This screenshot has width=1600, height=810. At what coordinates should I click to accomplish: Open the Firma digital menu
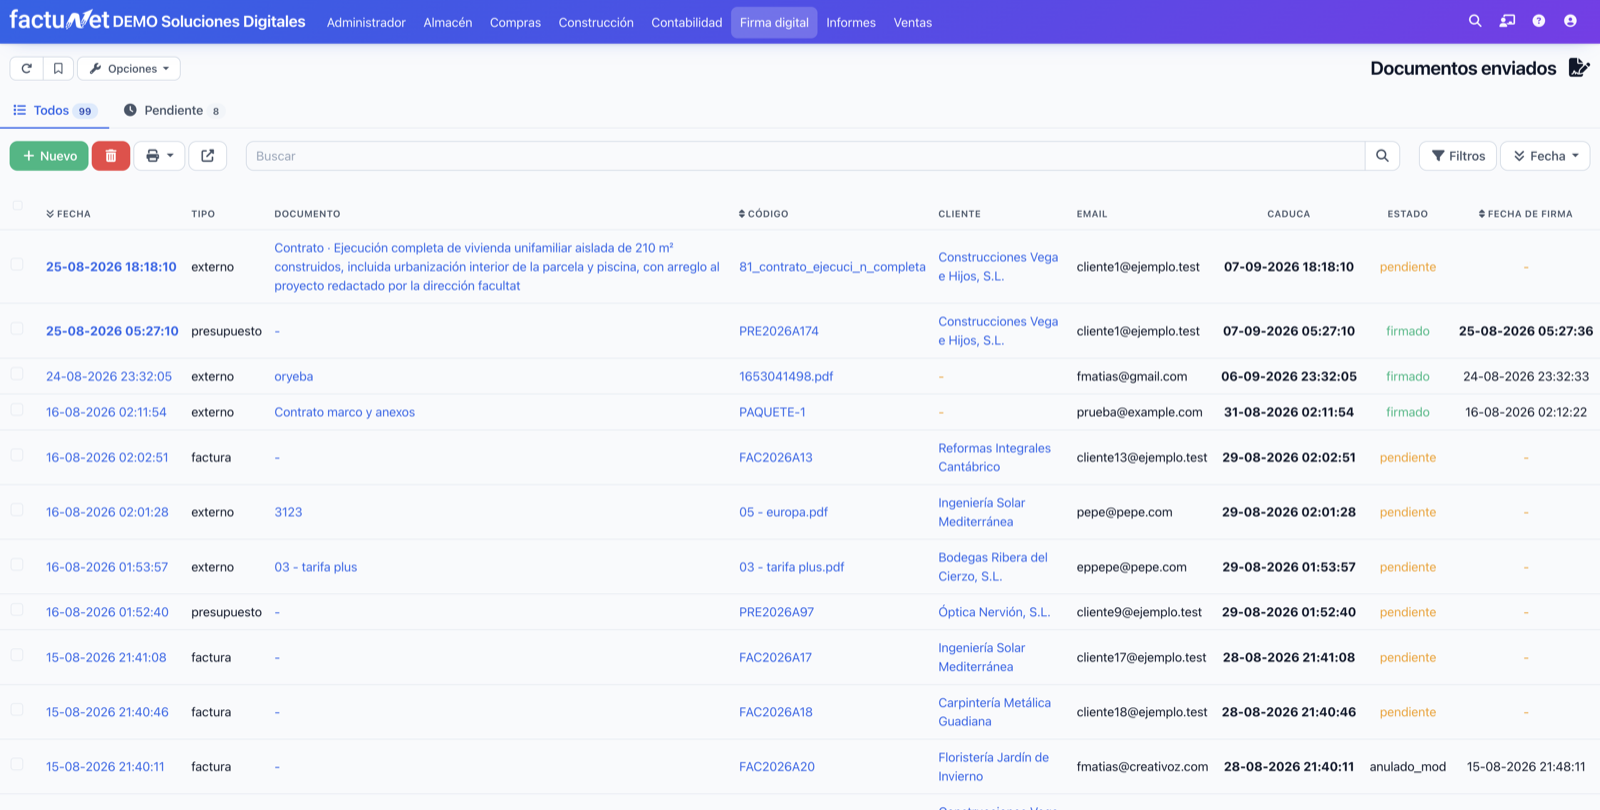pos(774,22)
